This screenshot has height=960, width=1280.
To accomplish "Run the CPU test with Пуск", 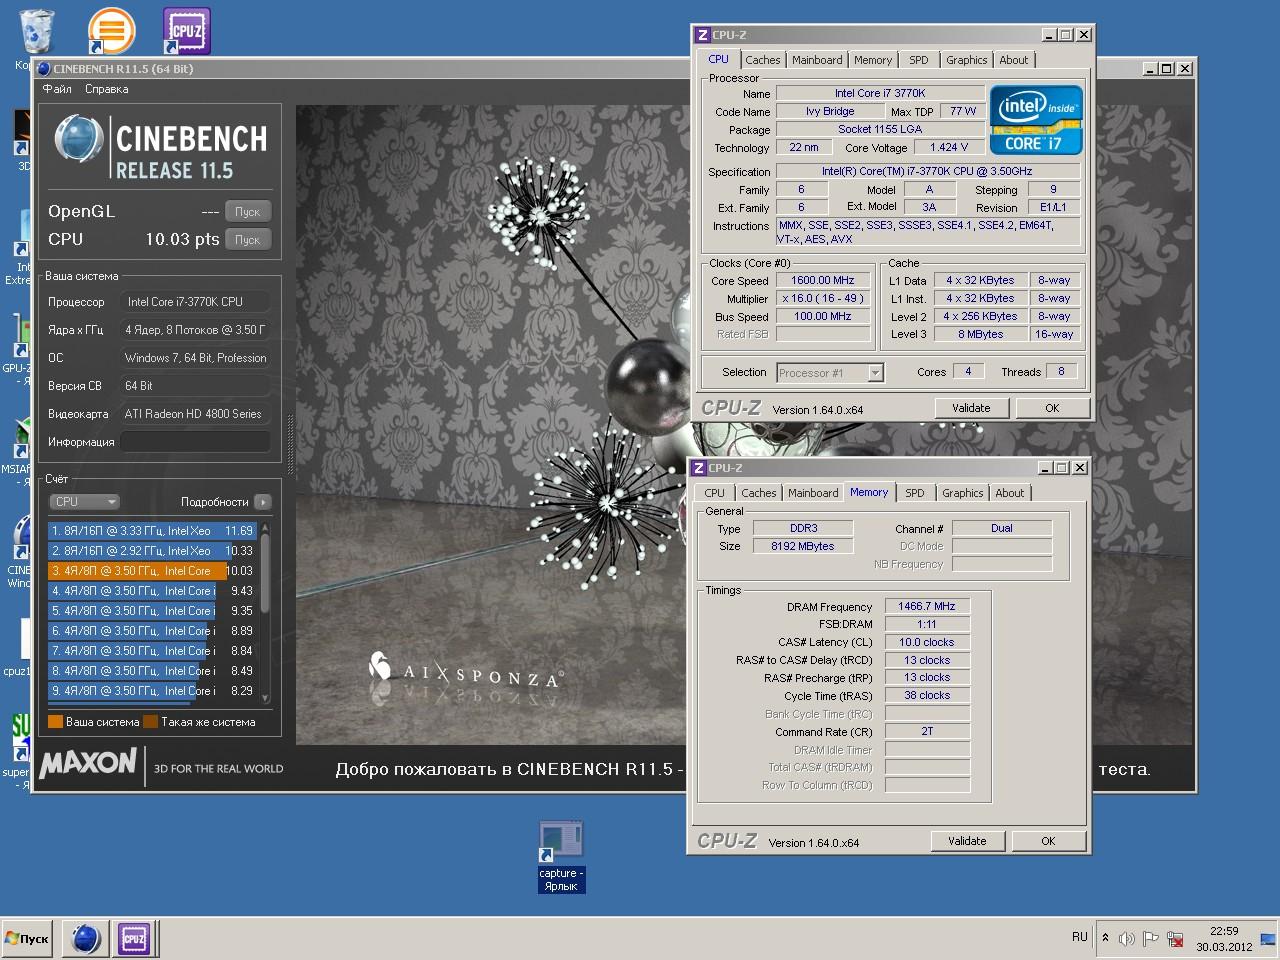I will (247, 240).
